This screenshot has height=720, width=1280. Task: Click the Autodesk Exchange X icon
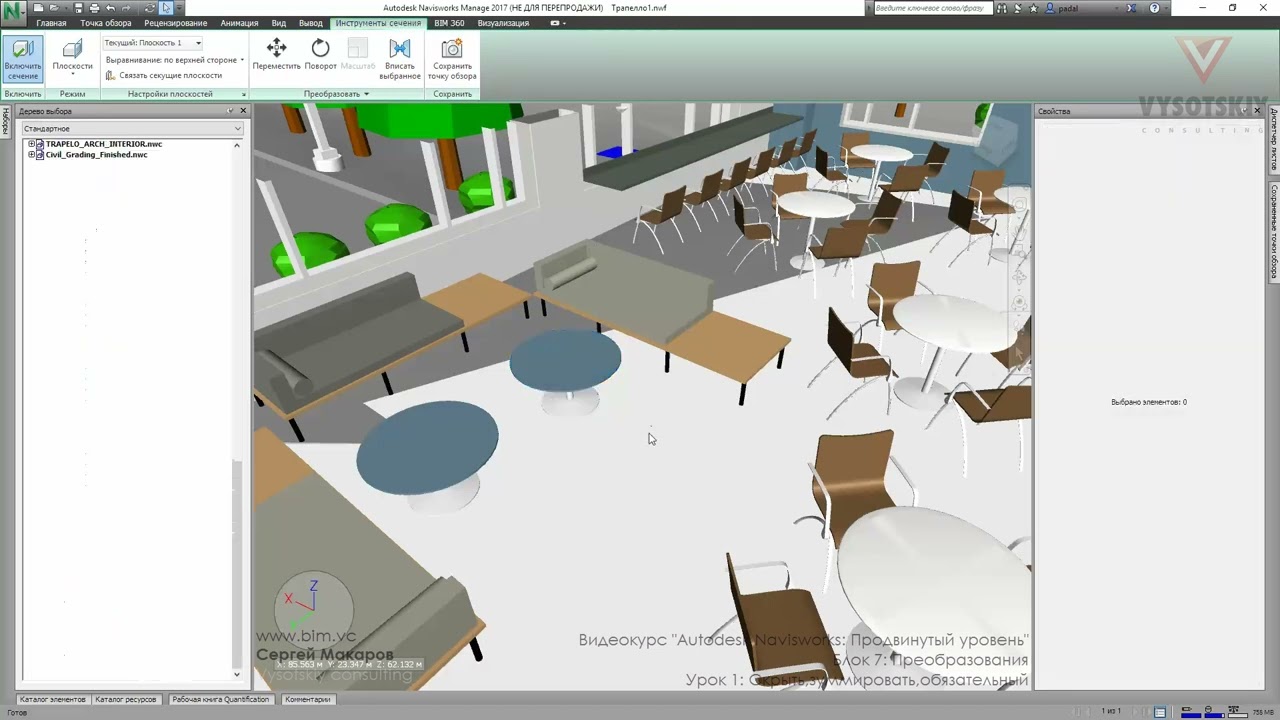click(x=1131, y=8)
